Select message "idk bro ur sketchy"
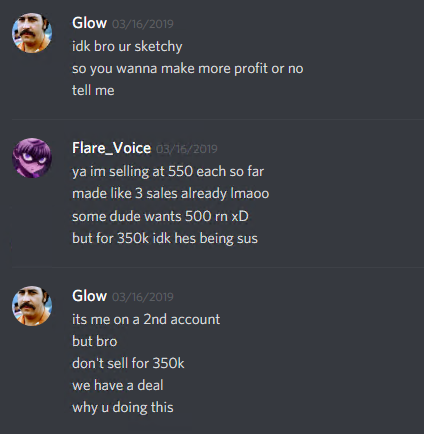424x434 pixels. (127, 46)
